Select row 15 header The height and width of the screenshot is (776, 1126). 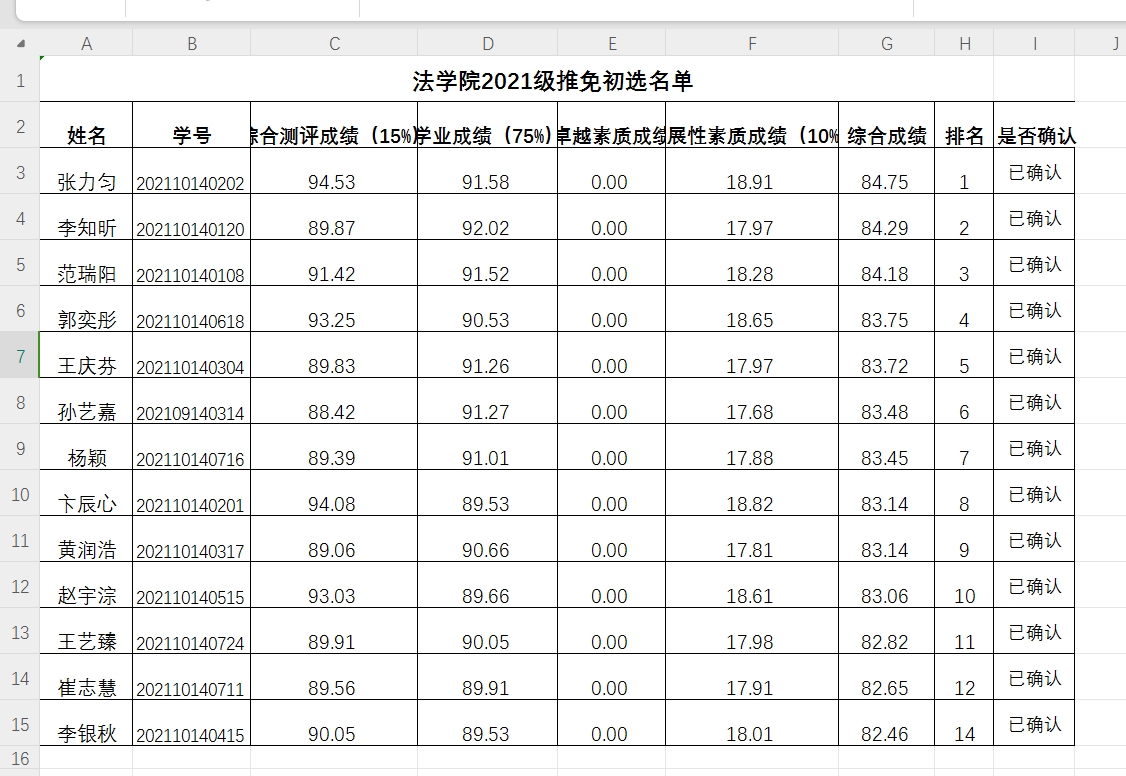tap(20, 724)
